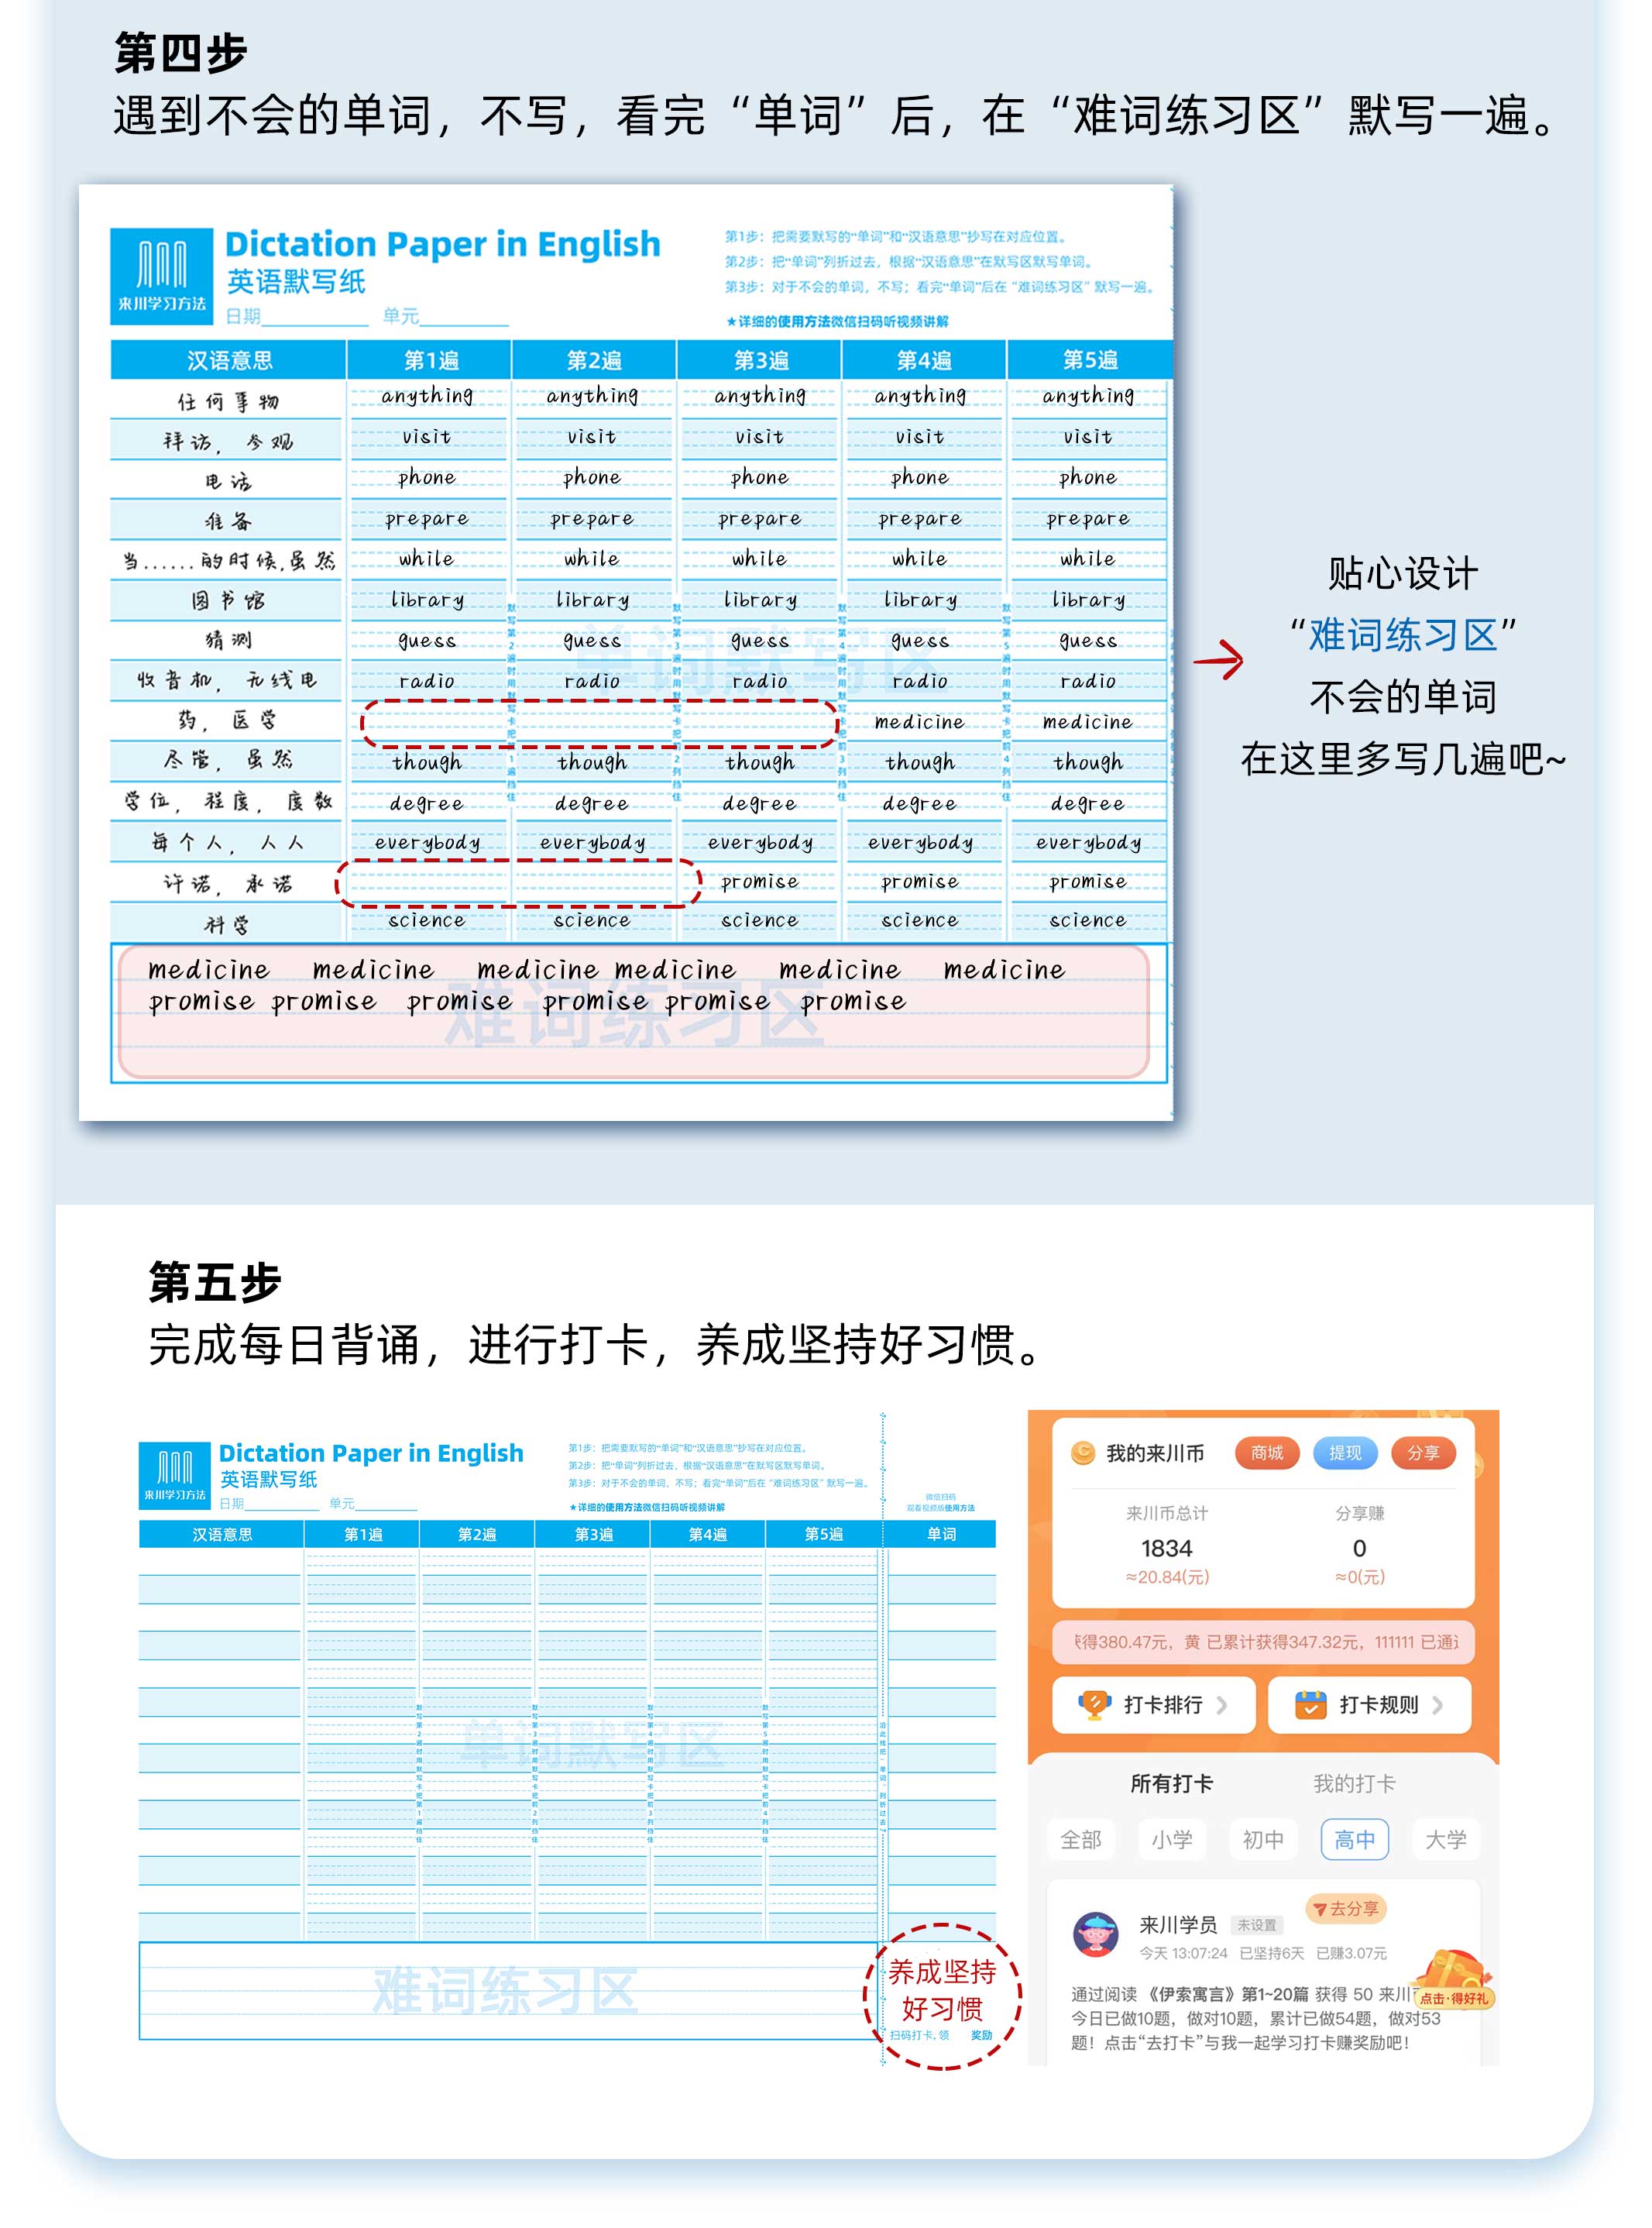
Task: Switch to the 我的打卡 tab
Action: pyautogui.click(x=1354, y=1783)
